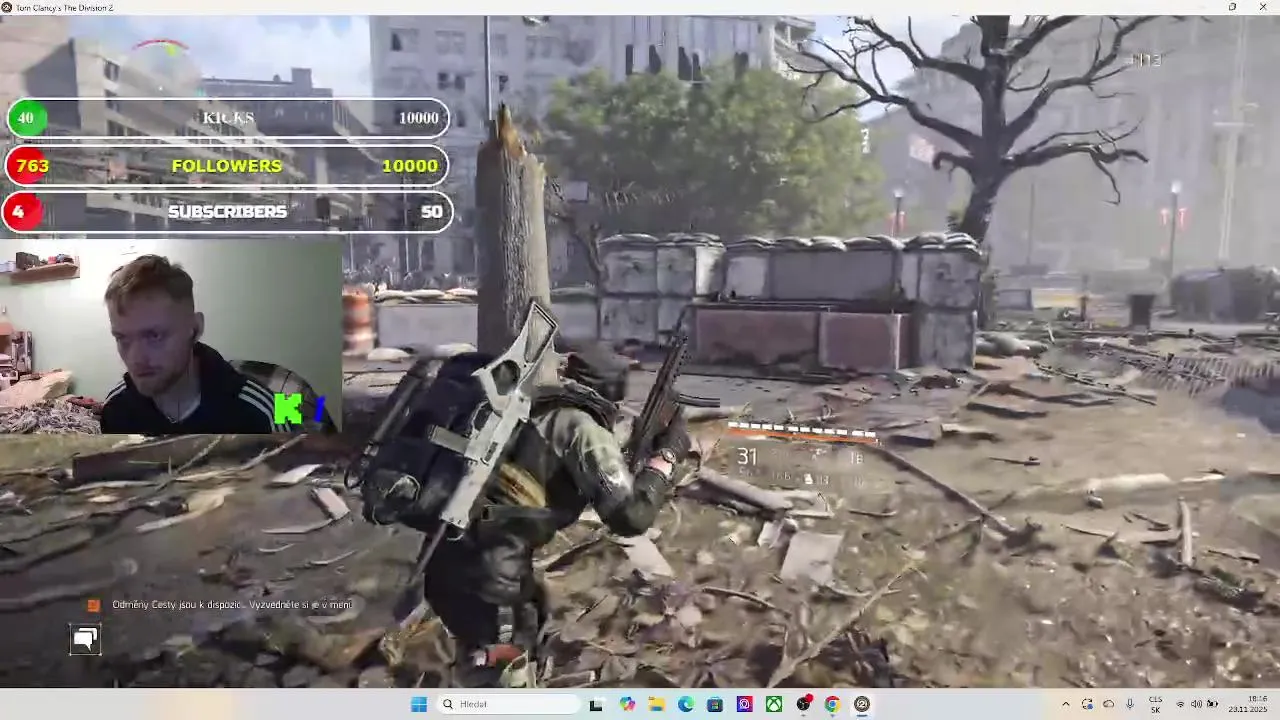The height and width of the screenshot is (720, 1280).
Task: Click the red 4 subscribers counter
Action: pos(20,212)
